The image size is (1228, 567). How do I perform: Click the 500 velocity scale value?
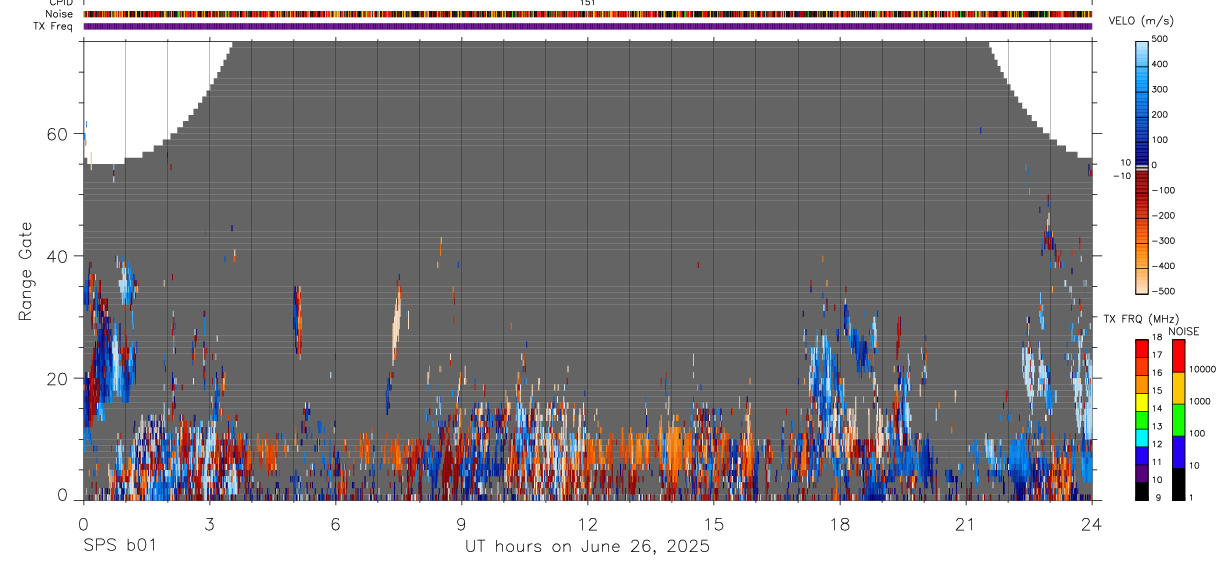(1161, 39)
